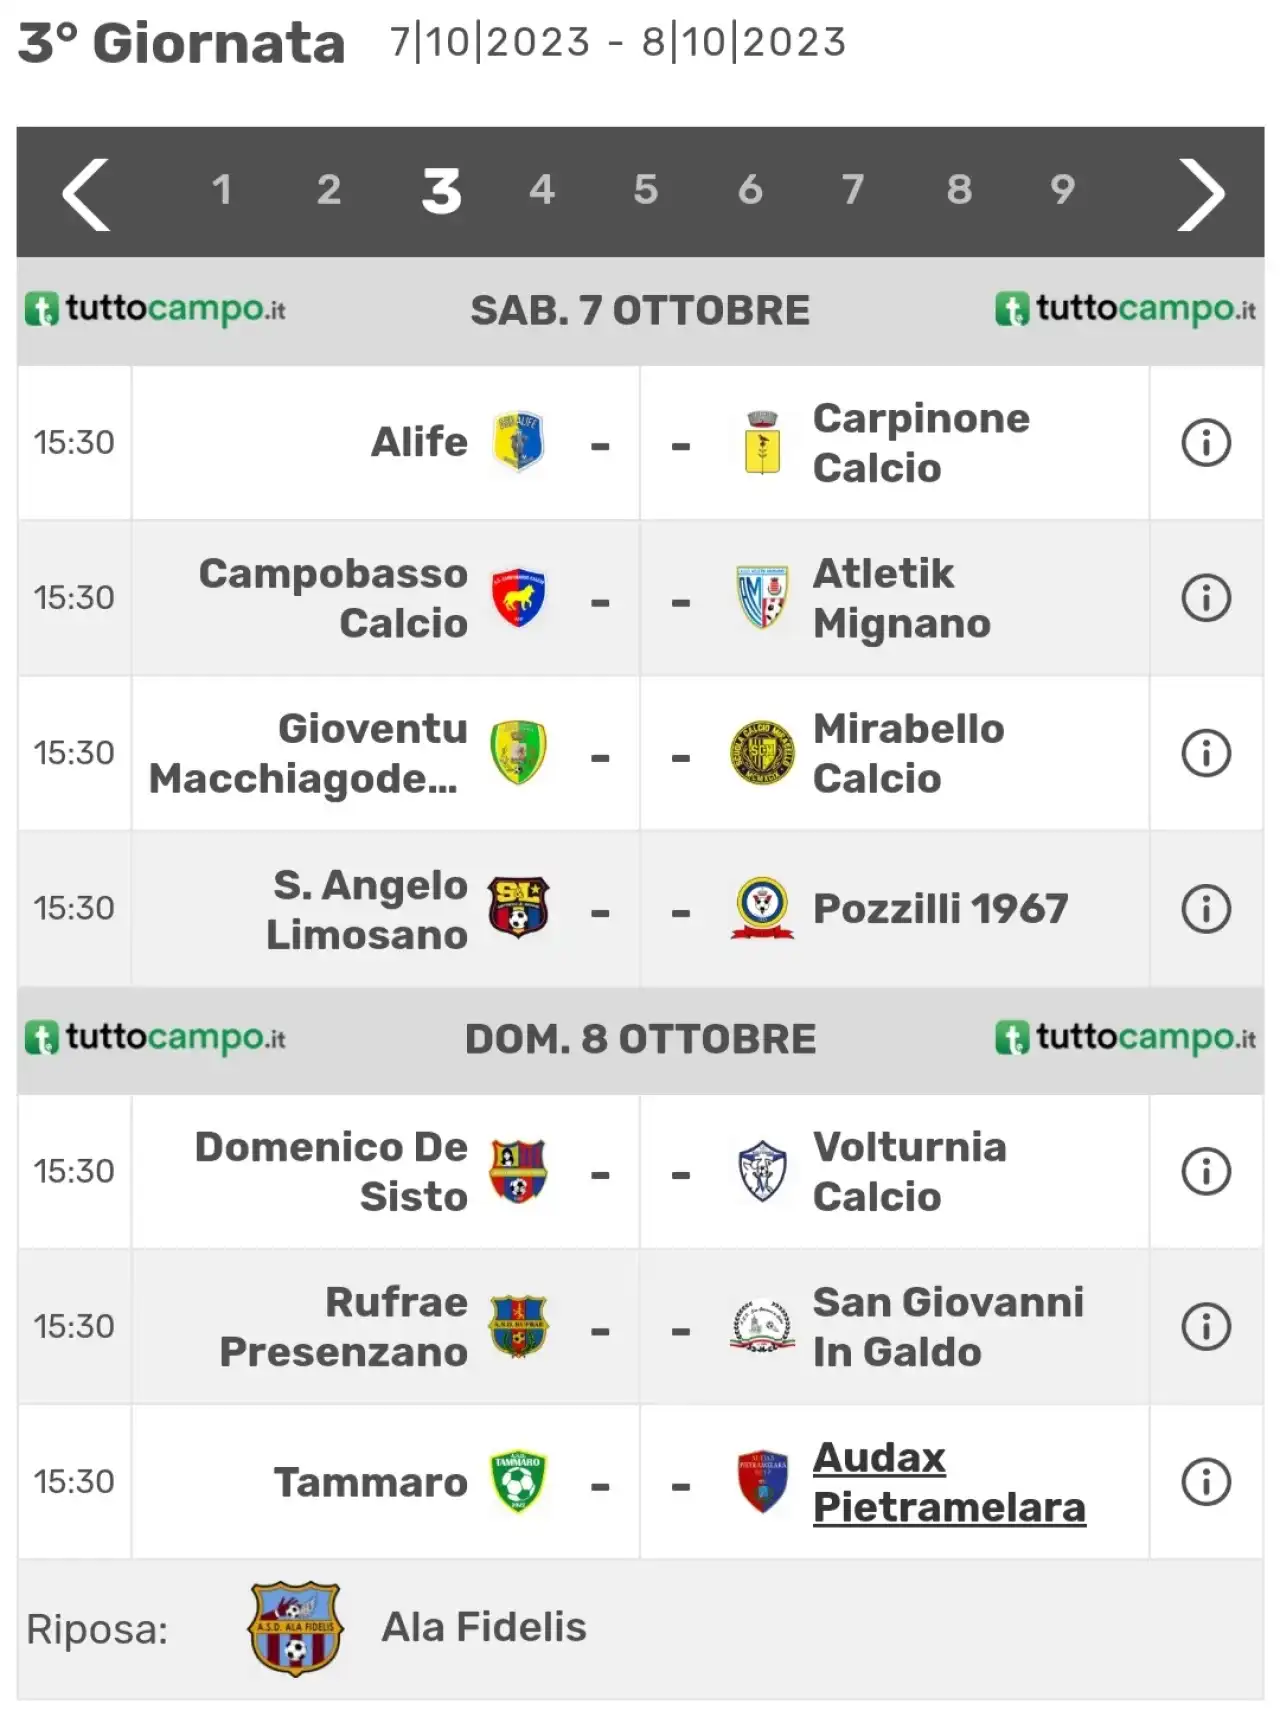
Task: Click the Tammaro green shield logo
Action: coord(518,1482)
